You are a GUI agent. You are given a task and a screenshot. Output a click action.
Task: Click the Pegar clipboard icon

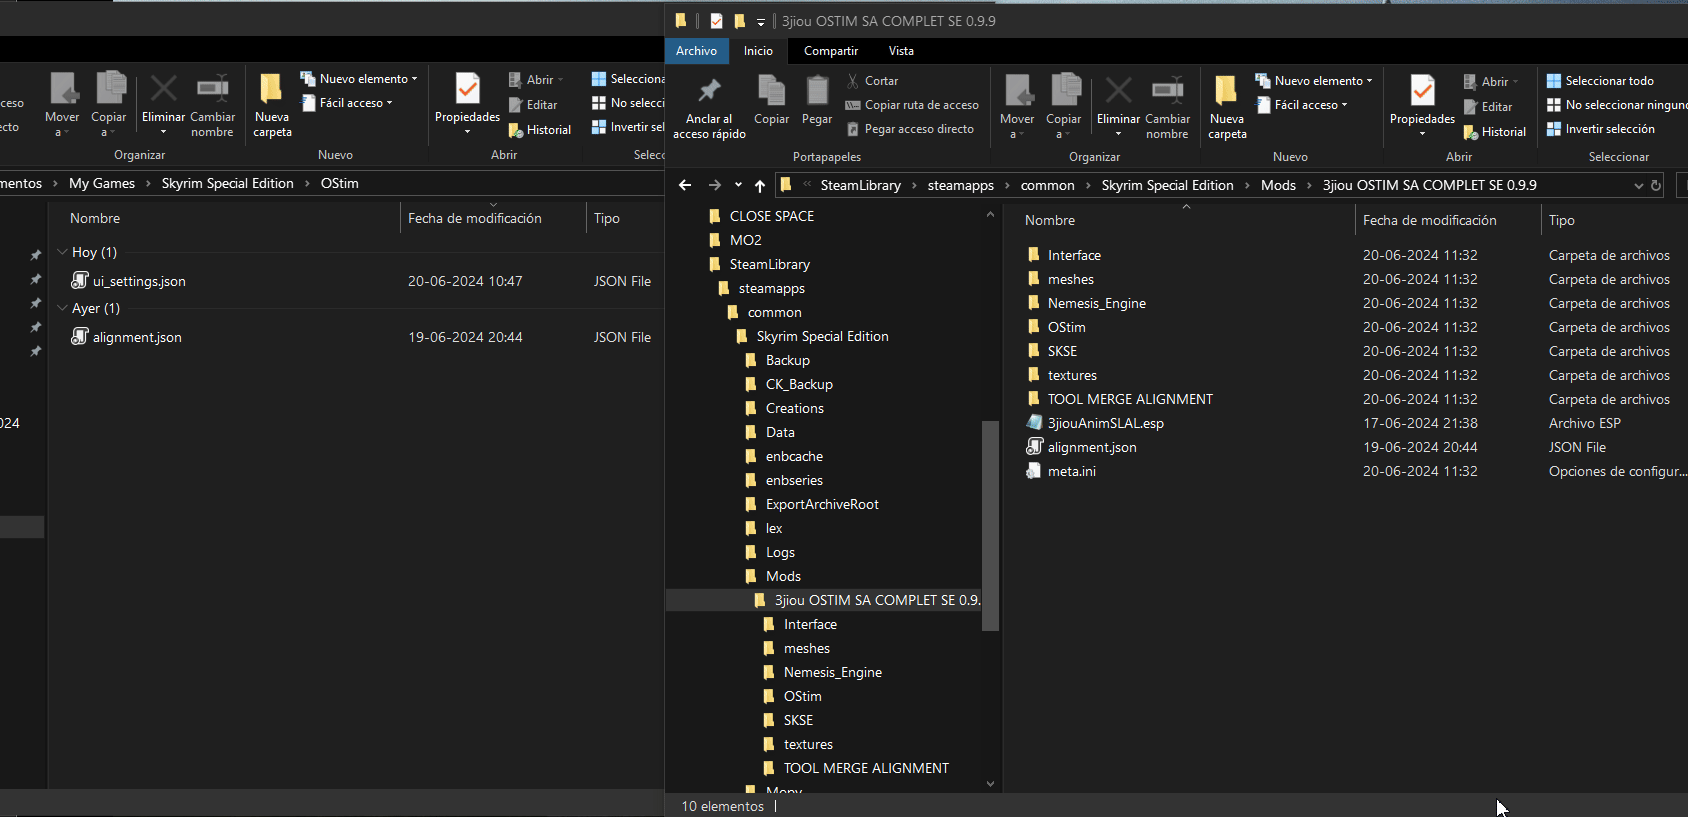817,92
